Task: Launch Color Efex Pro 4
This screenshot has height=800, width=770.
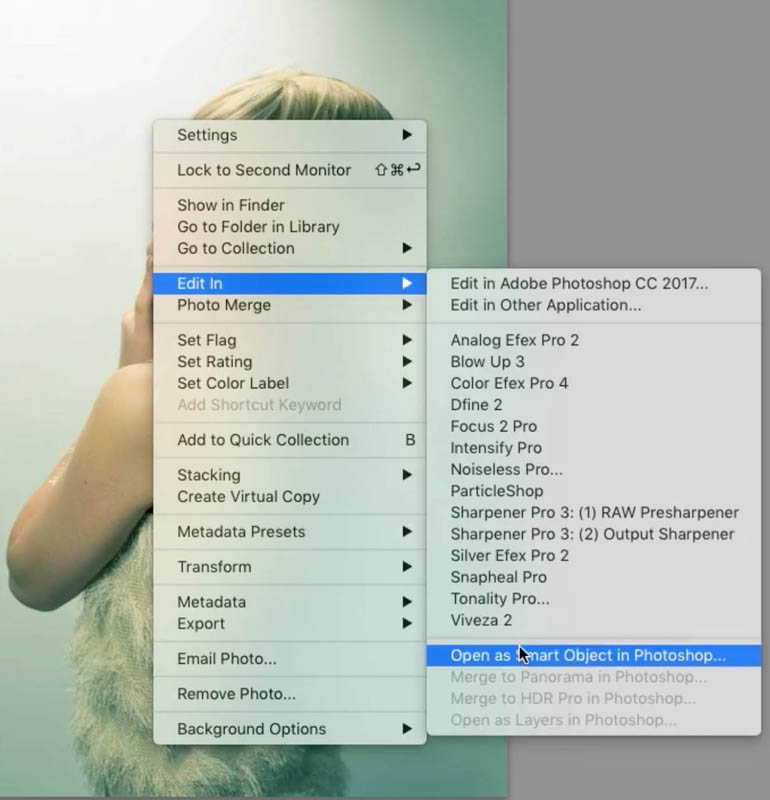Action: click(593, 383)
